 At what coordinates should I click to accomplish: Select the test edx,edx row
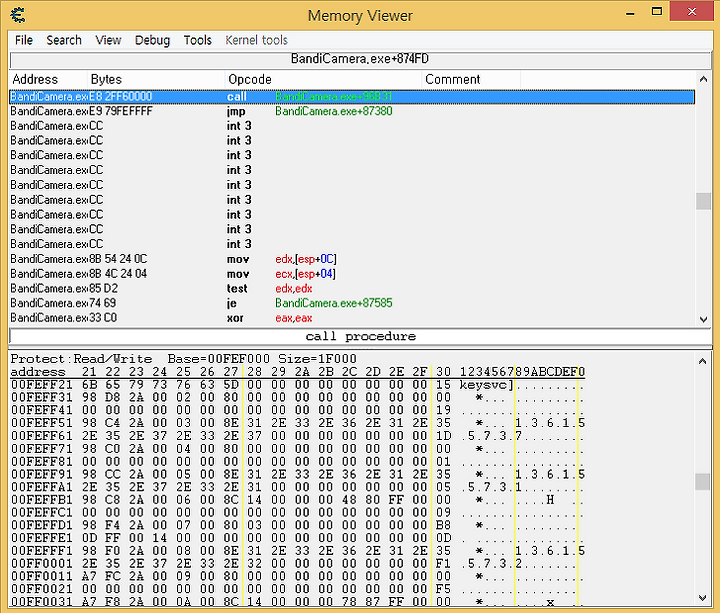pos(352,289)
